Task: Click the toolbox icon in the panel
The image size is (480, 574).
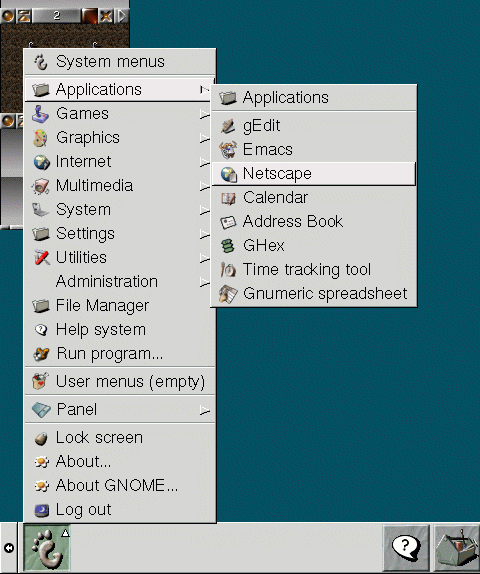Action: click(x=457, y=548)
